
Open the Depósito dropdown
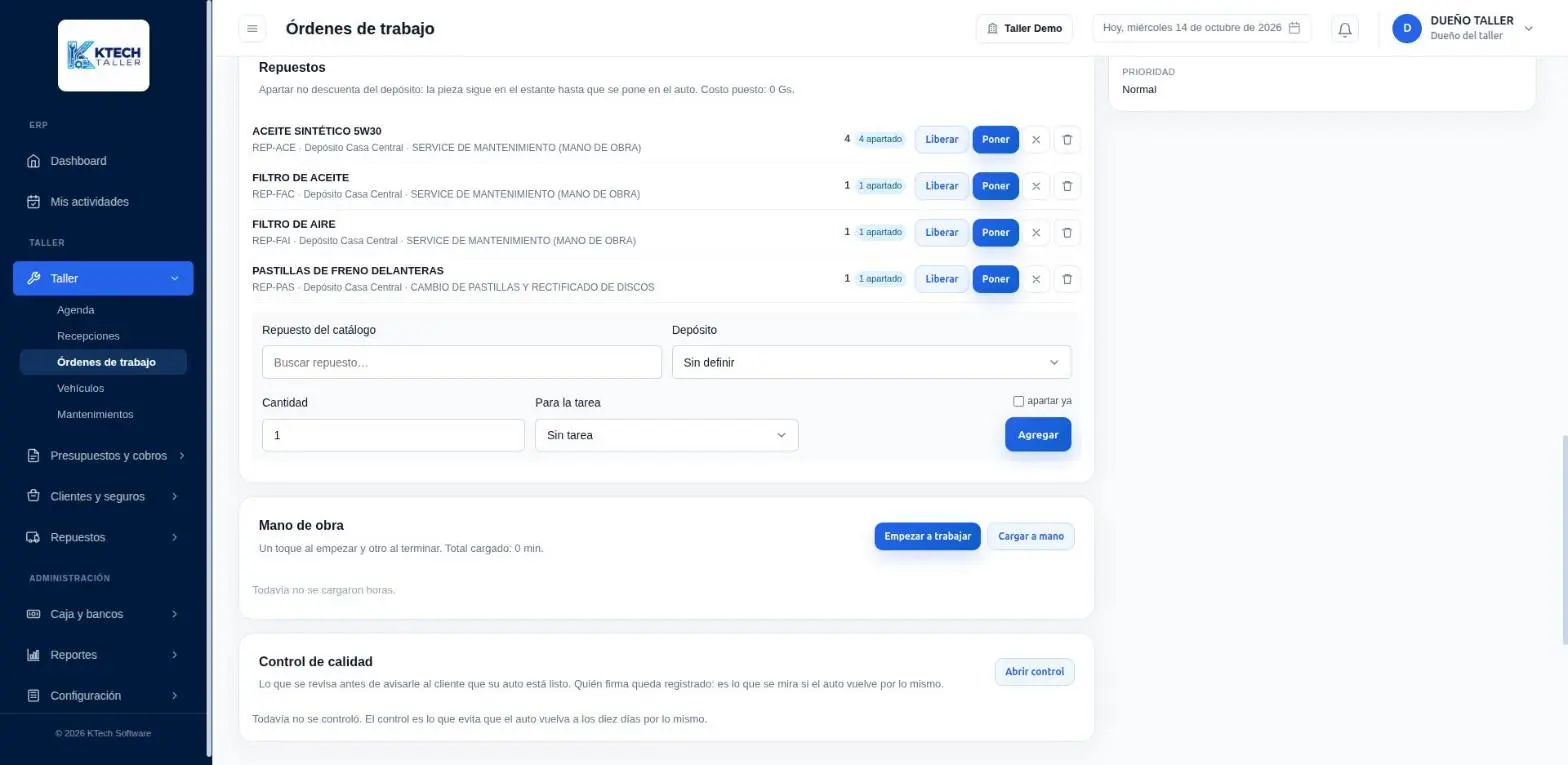click(871, 362)
